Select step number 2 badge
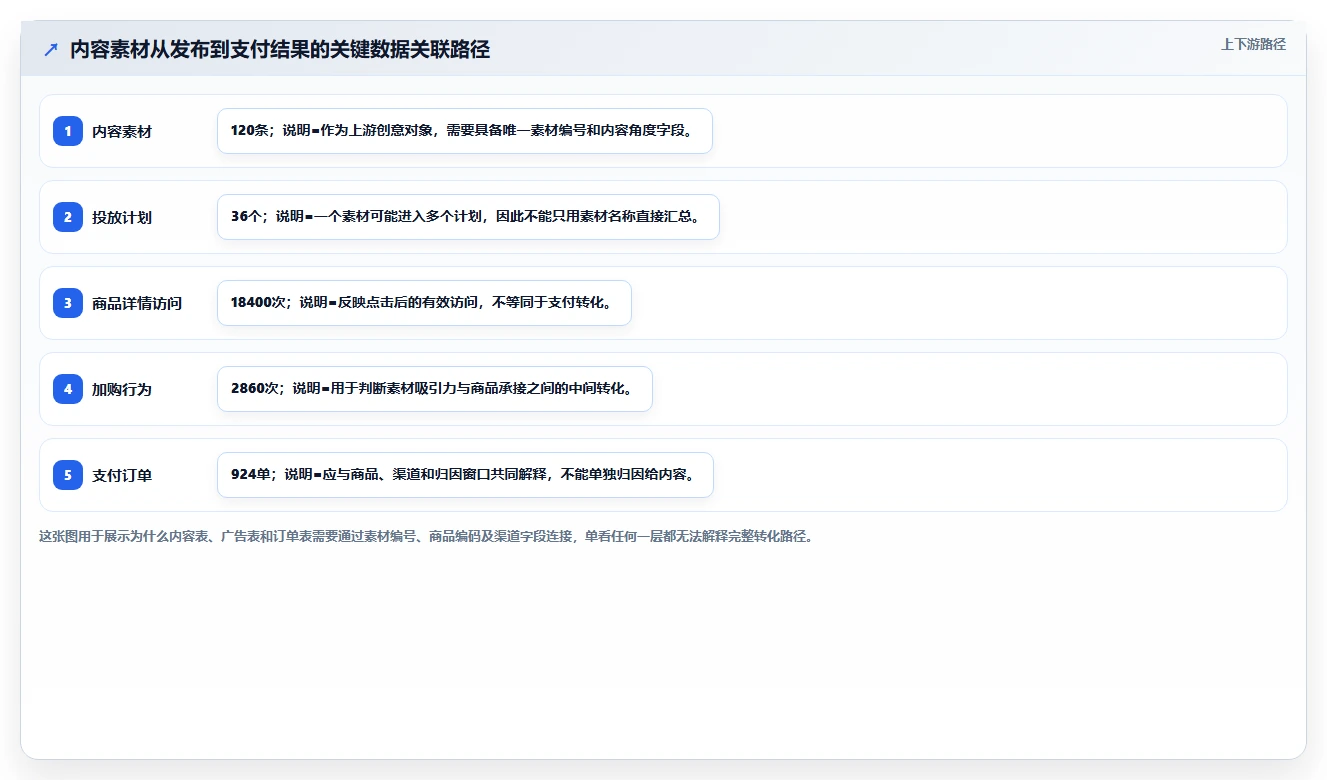The height and width of the screenshot is (780, 1327). tap(68, 217)
